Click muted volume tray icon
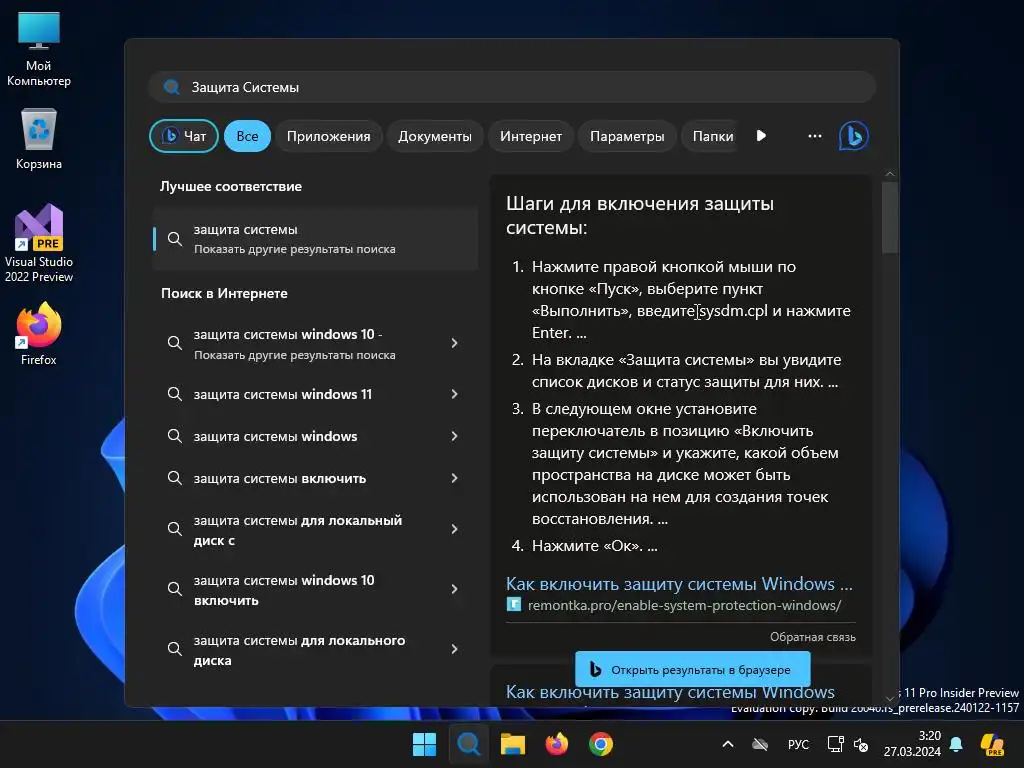 pos(861,744)
